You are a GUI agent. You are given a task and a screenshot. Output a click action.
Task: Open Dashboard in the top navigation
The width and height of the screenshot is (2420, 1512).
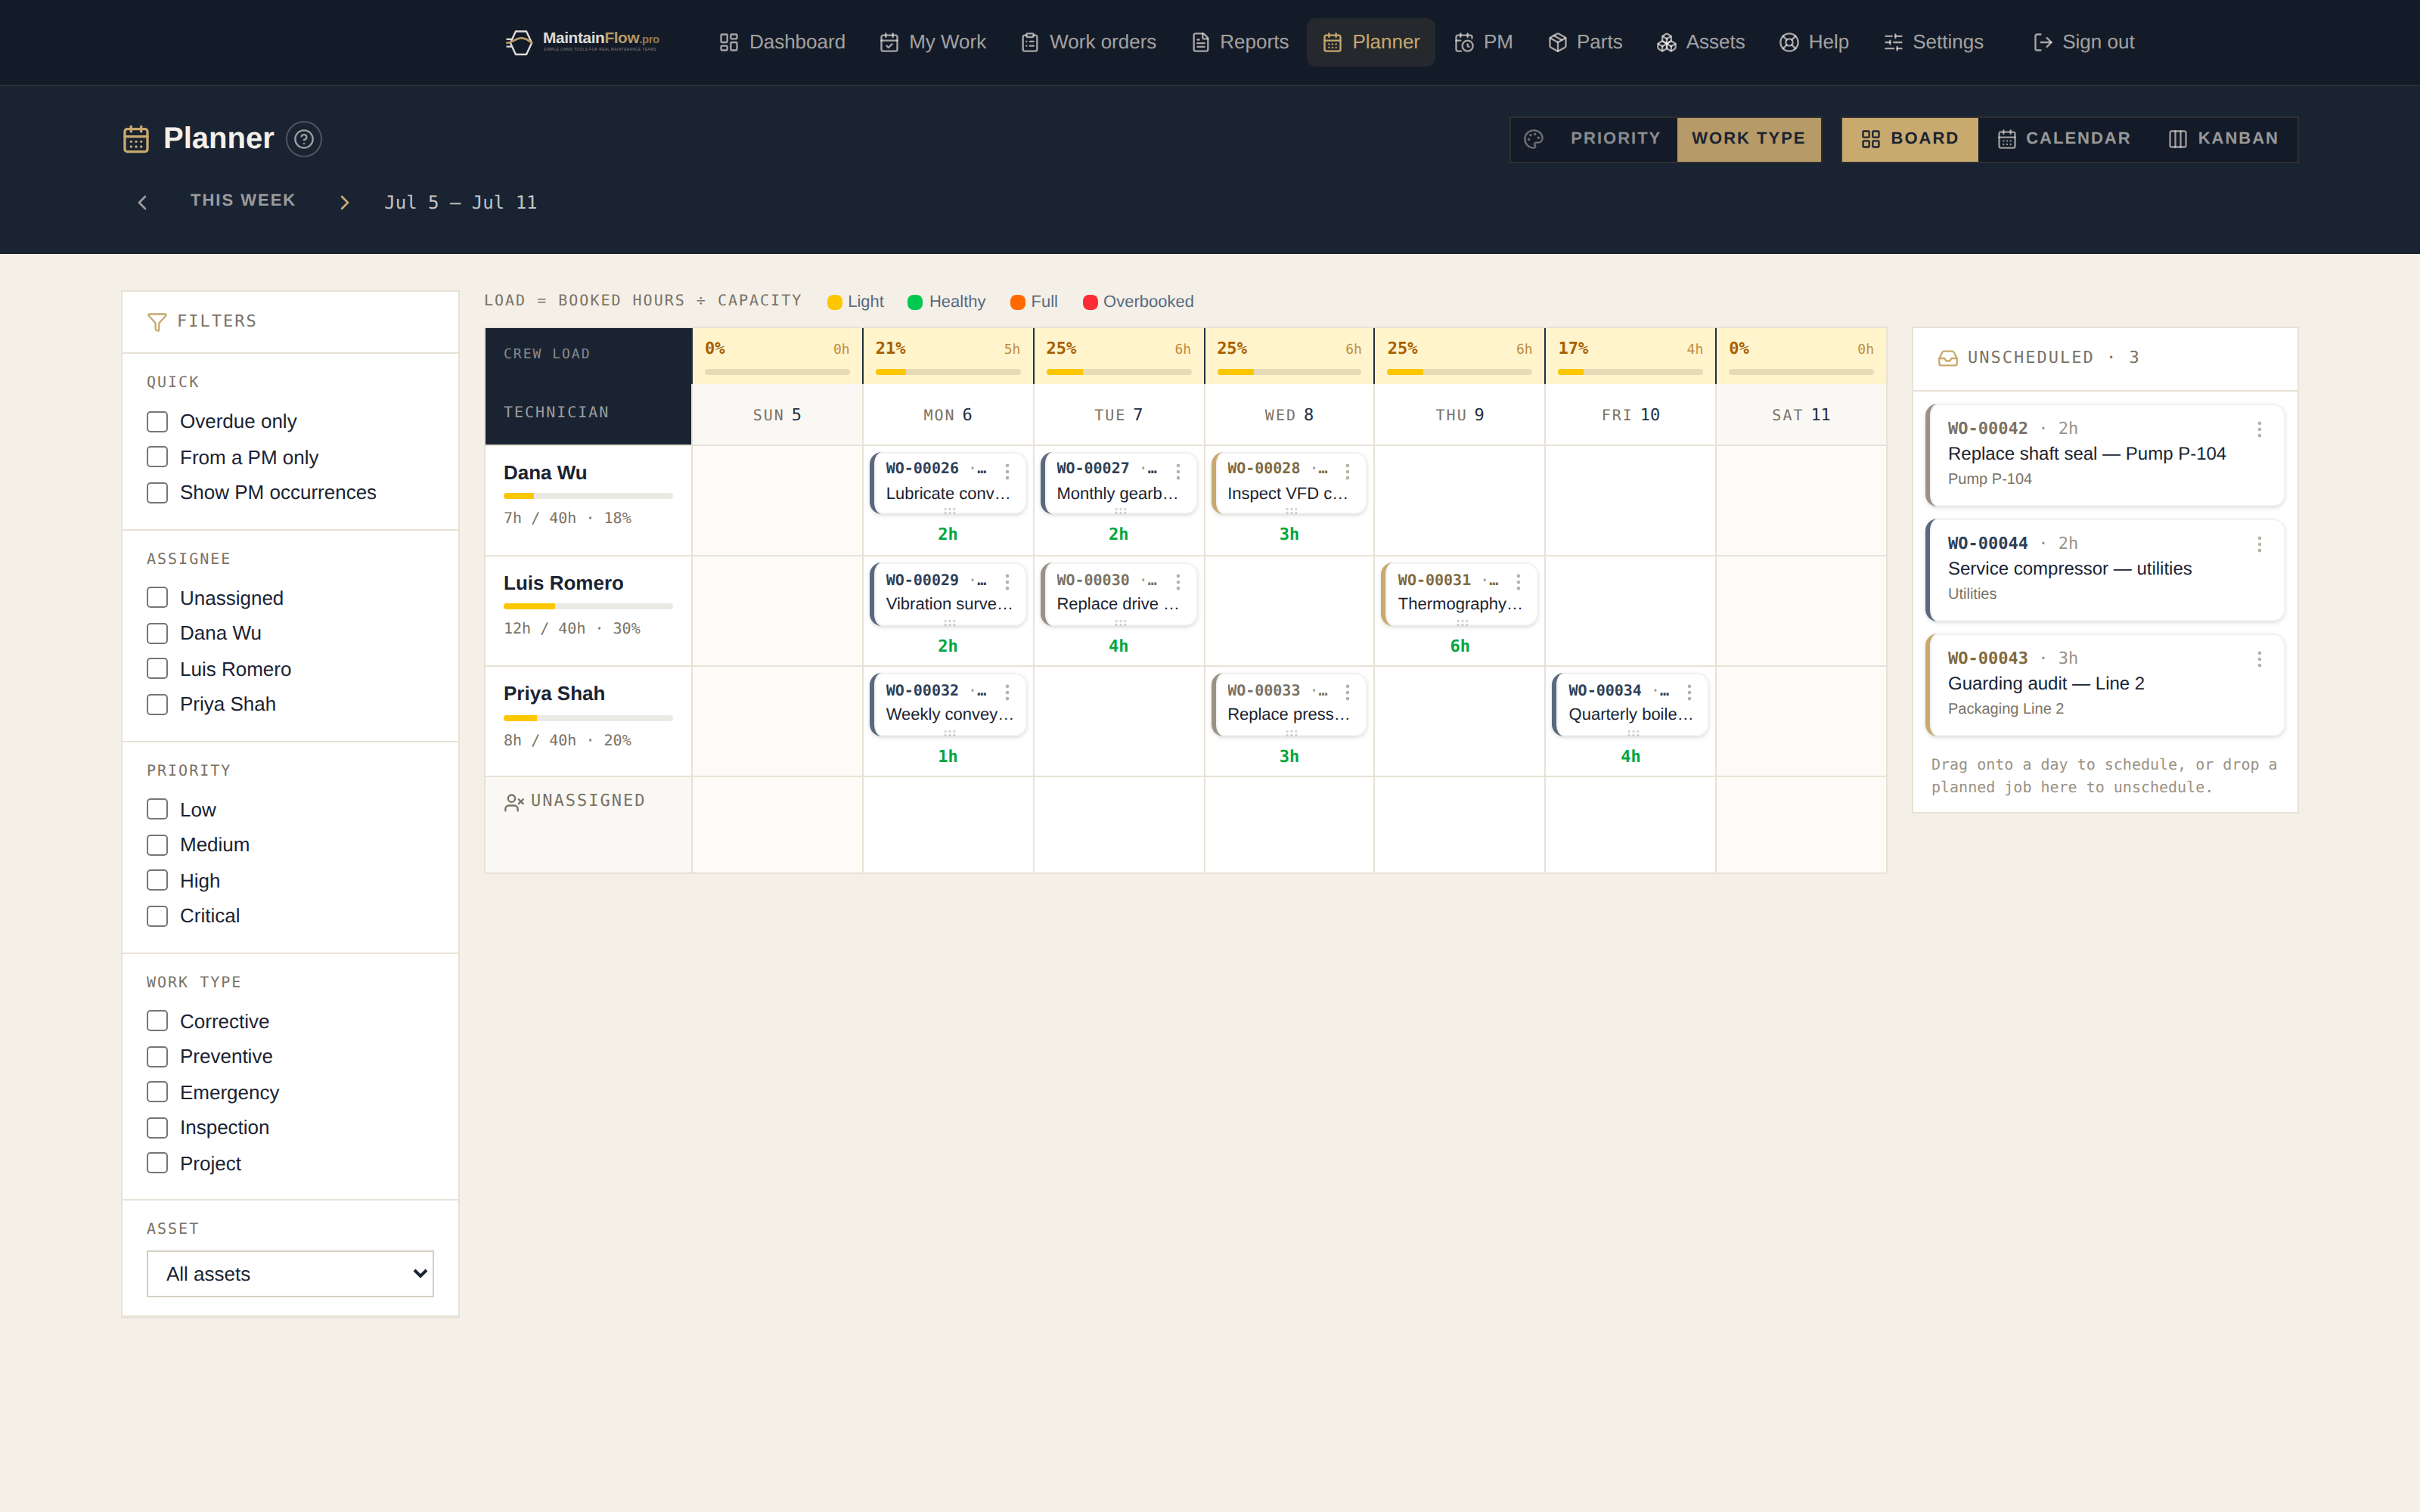tap(782, 42)
